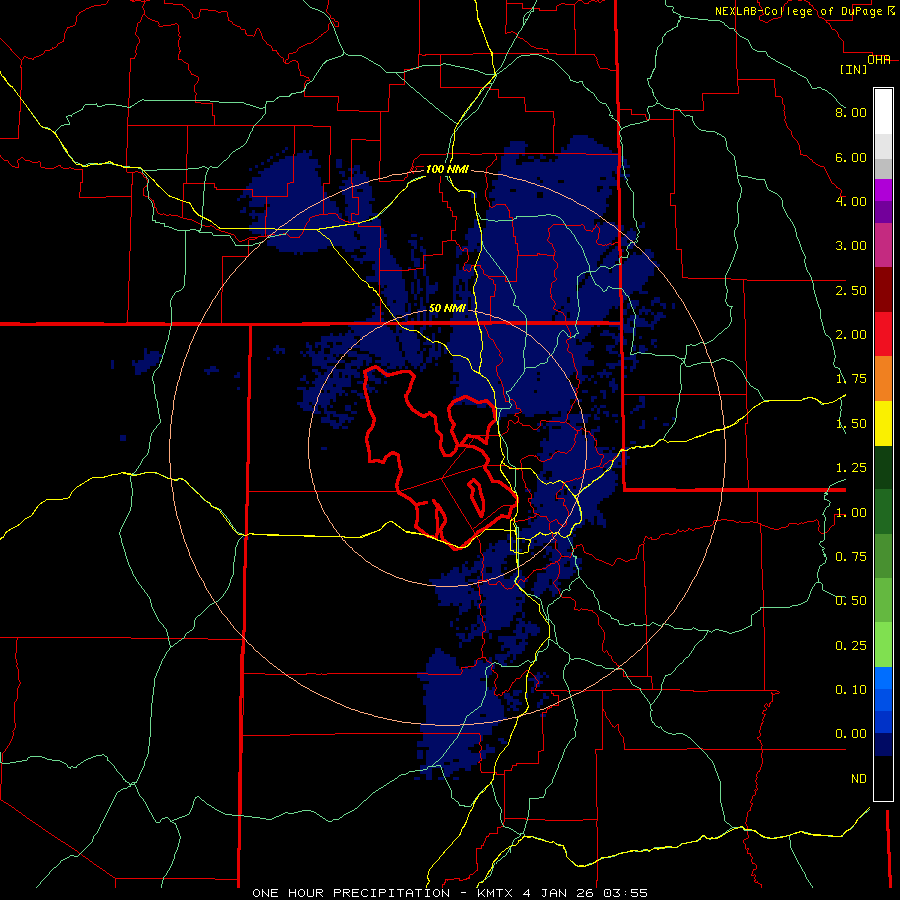Screen dimensions: 900x900
Task: Pick the navy swatch above ND
Action: [x=883, y=745]
